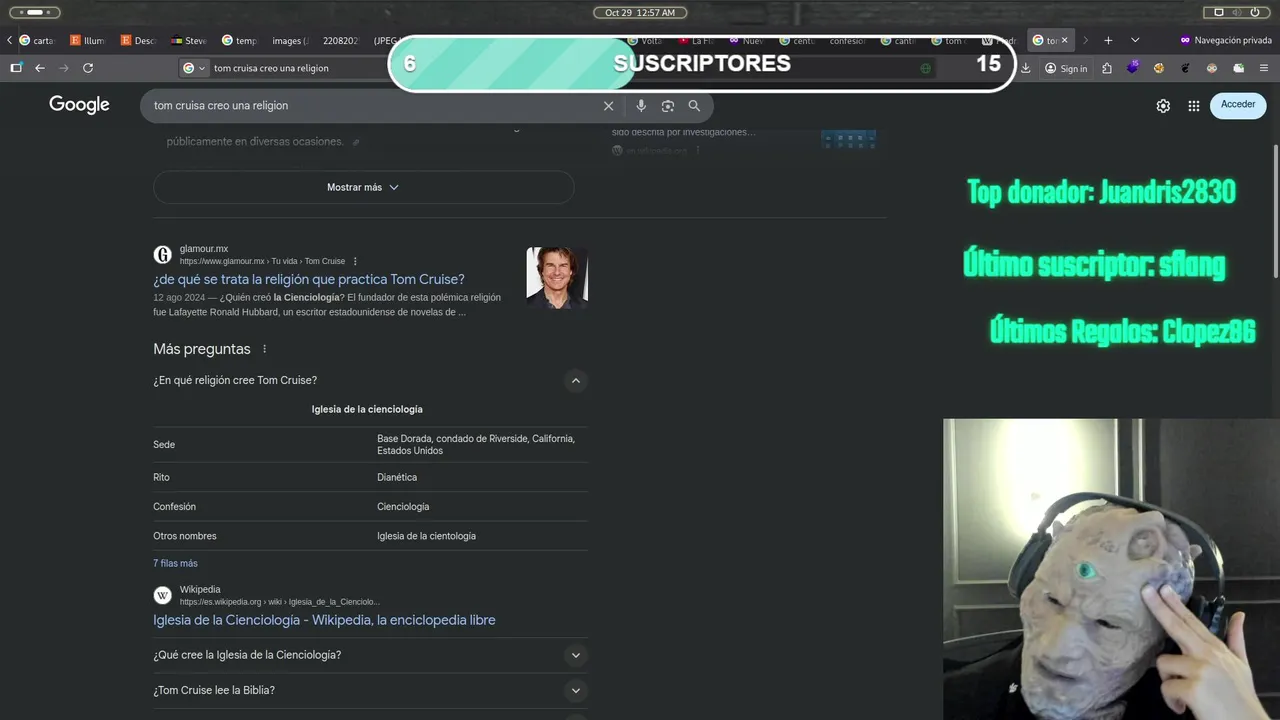The height and width of the screenshot is (720, 1280).
Task: Open the glamour.mx result options dots
Action: tap(355, 262)
